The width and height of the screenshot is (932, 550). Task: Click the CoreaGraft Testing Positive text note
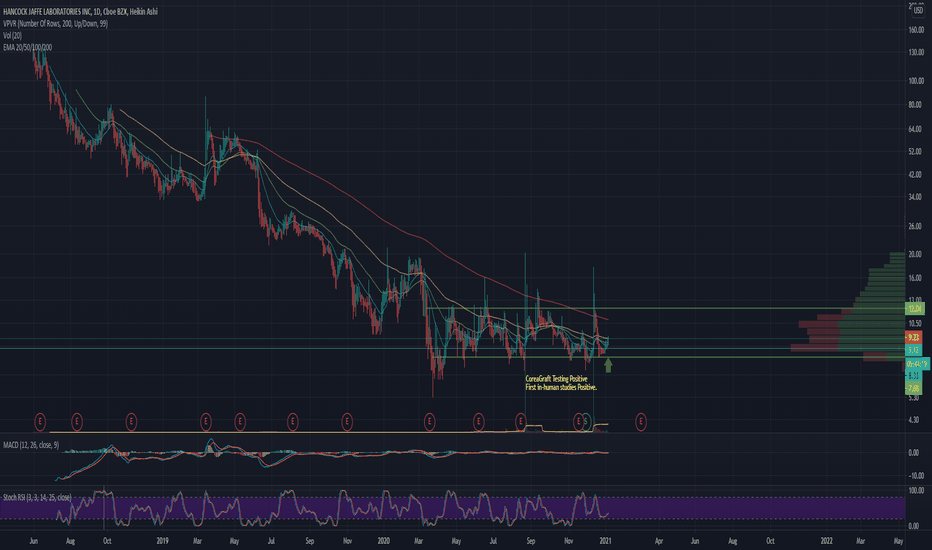click(556, 379)
